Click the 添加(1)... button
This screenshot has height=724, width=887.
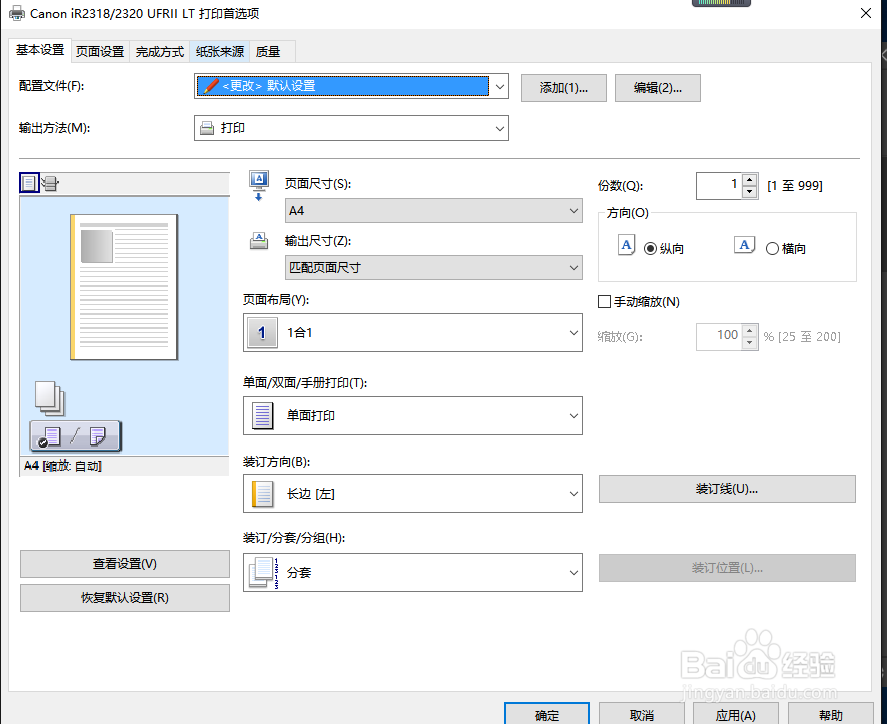(563, 88)
